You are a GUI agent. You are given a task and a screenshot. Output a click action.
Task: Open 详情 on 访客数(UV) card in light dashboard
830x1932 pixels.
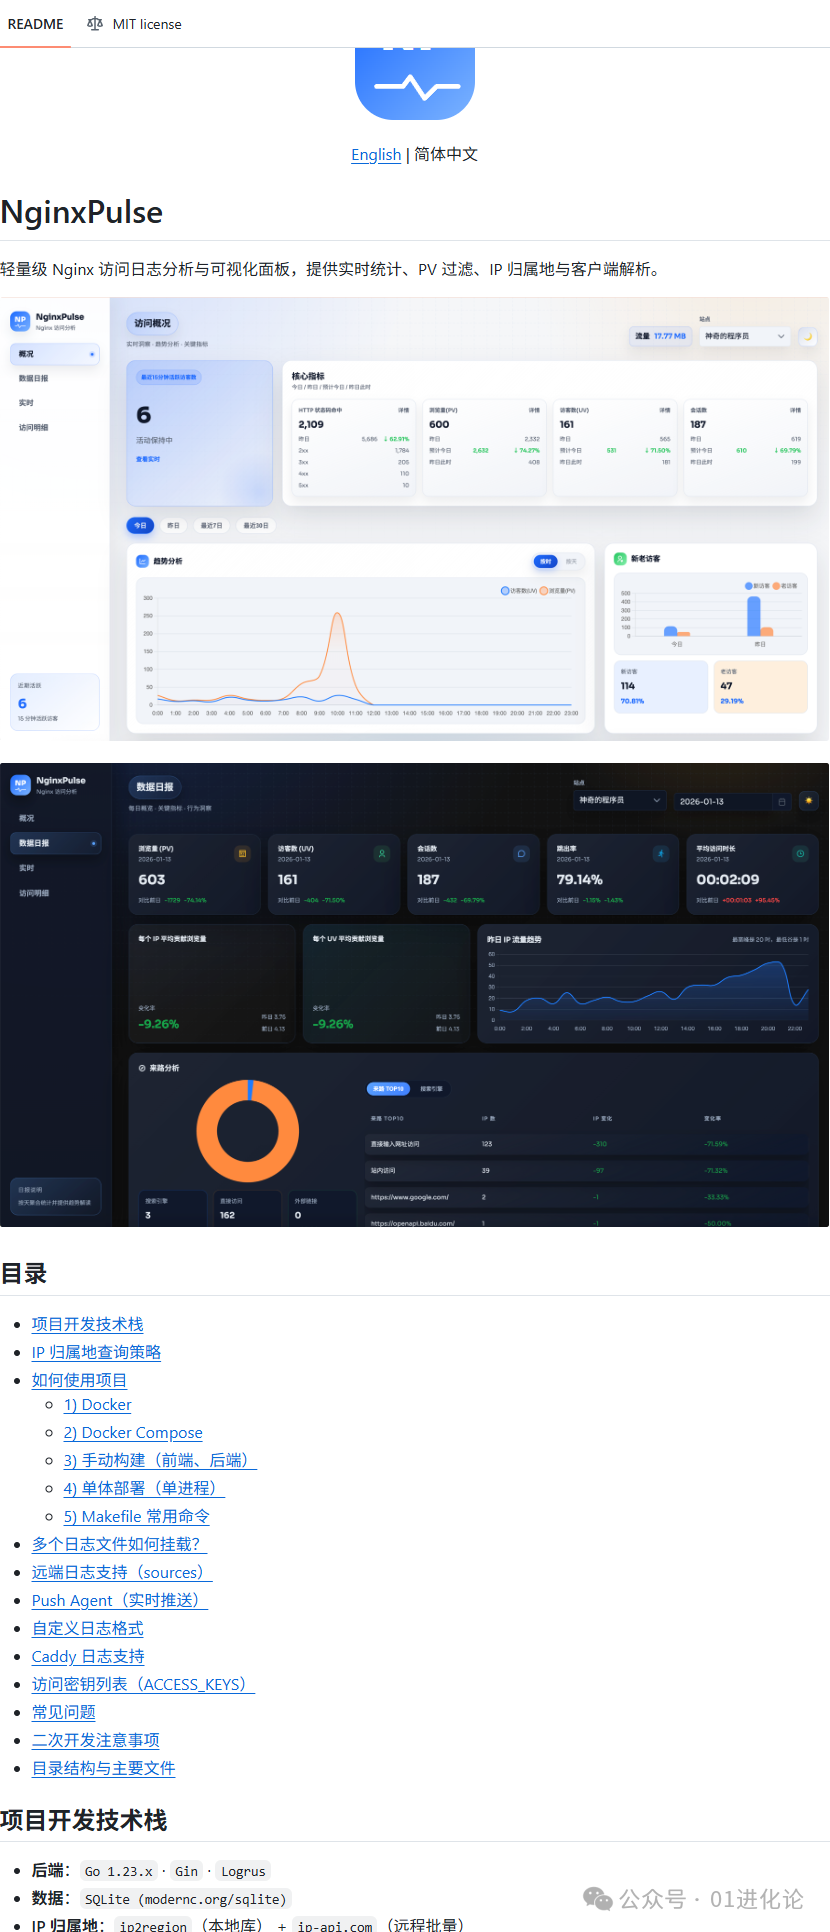[x=665, y=410]
